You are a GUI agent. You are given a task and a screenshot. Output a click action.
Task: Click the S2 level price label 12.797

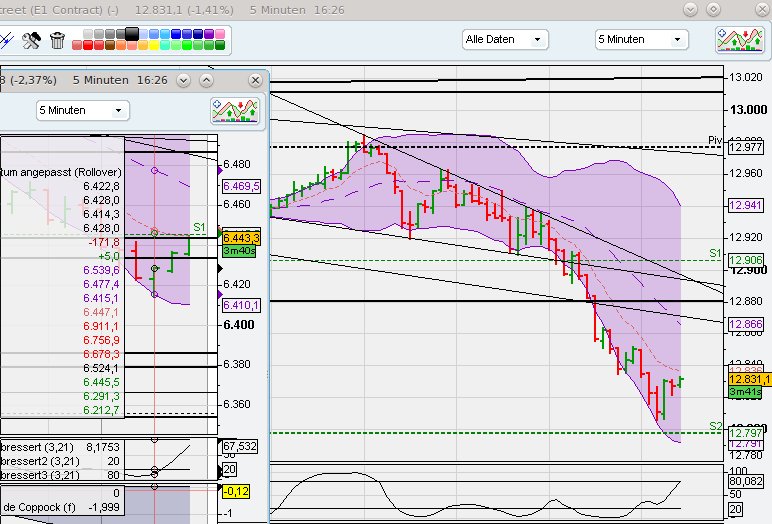click(x=746, y=433)
